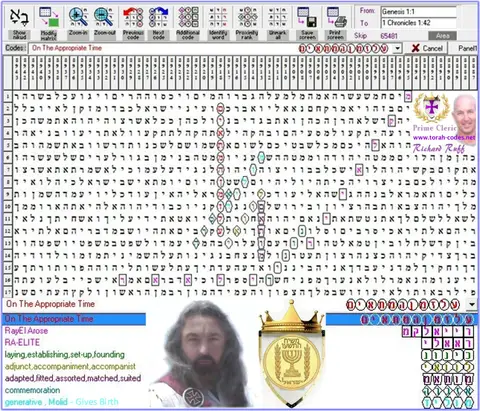Click the Codes field showing On The Appropriate Time
This screenshot has height=411, width=480.
point(210,48)
